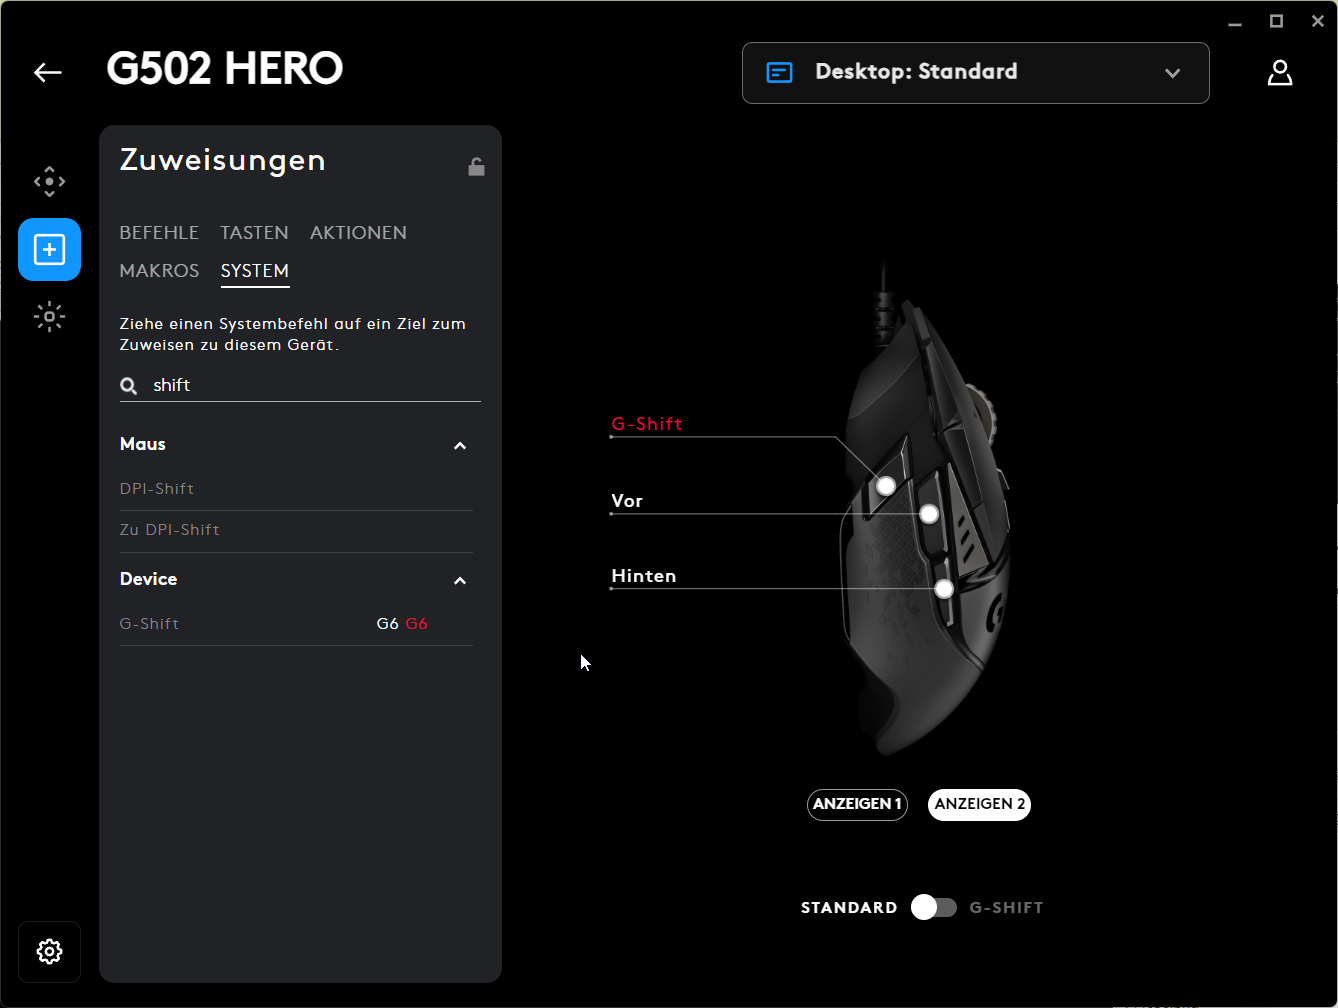
Task: Select the assignments plus sidebar icon
Action: (x=49, y=249)
